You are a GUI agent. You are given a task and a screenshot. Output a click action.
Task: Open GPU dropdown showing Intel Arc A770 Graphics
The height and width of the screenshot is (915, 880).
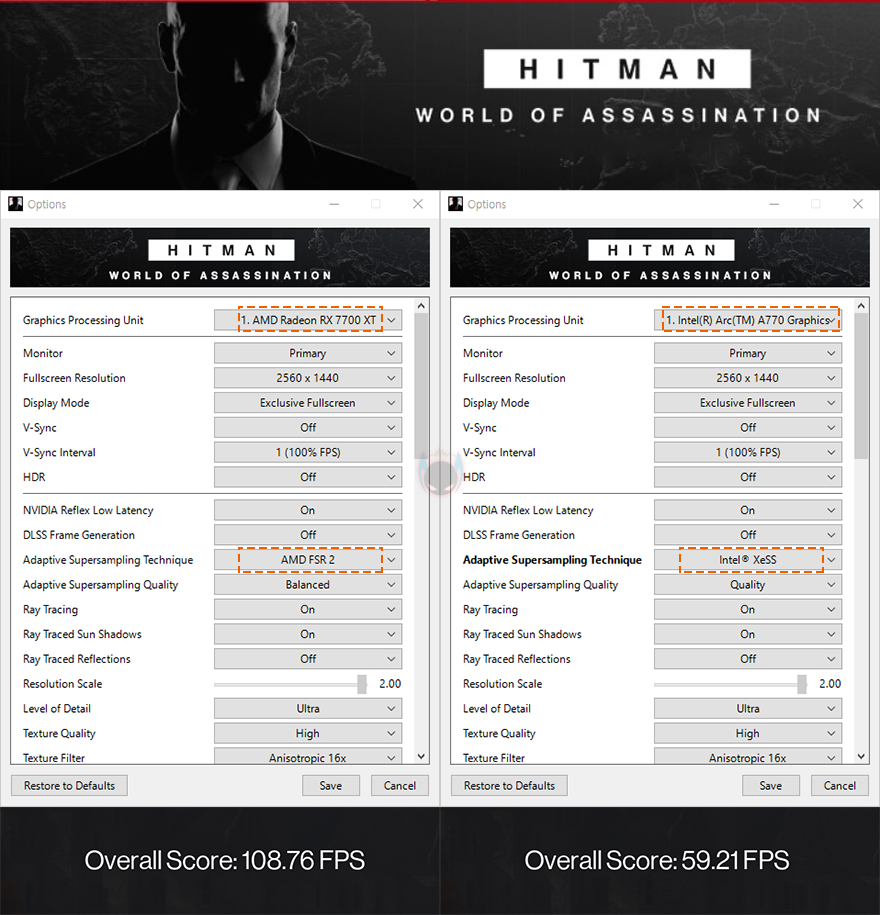pos(748,320)
